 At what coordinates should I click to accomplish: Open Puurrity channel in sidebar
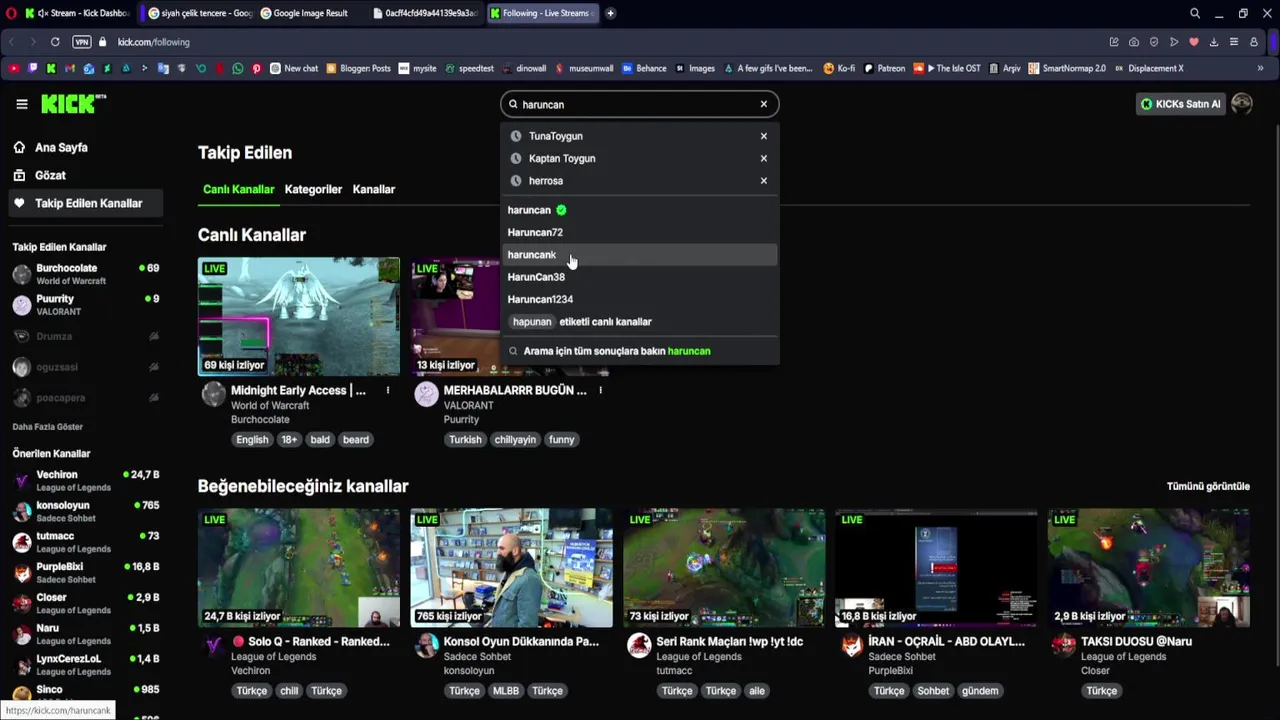tap(85, 305)
